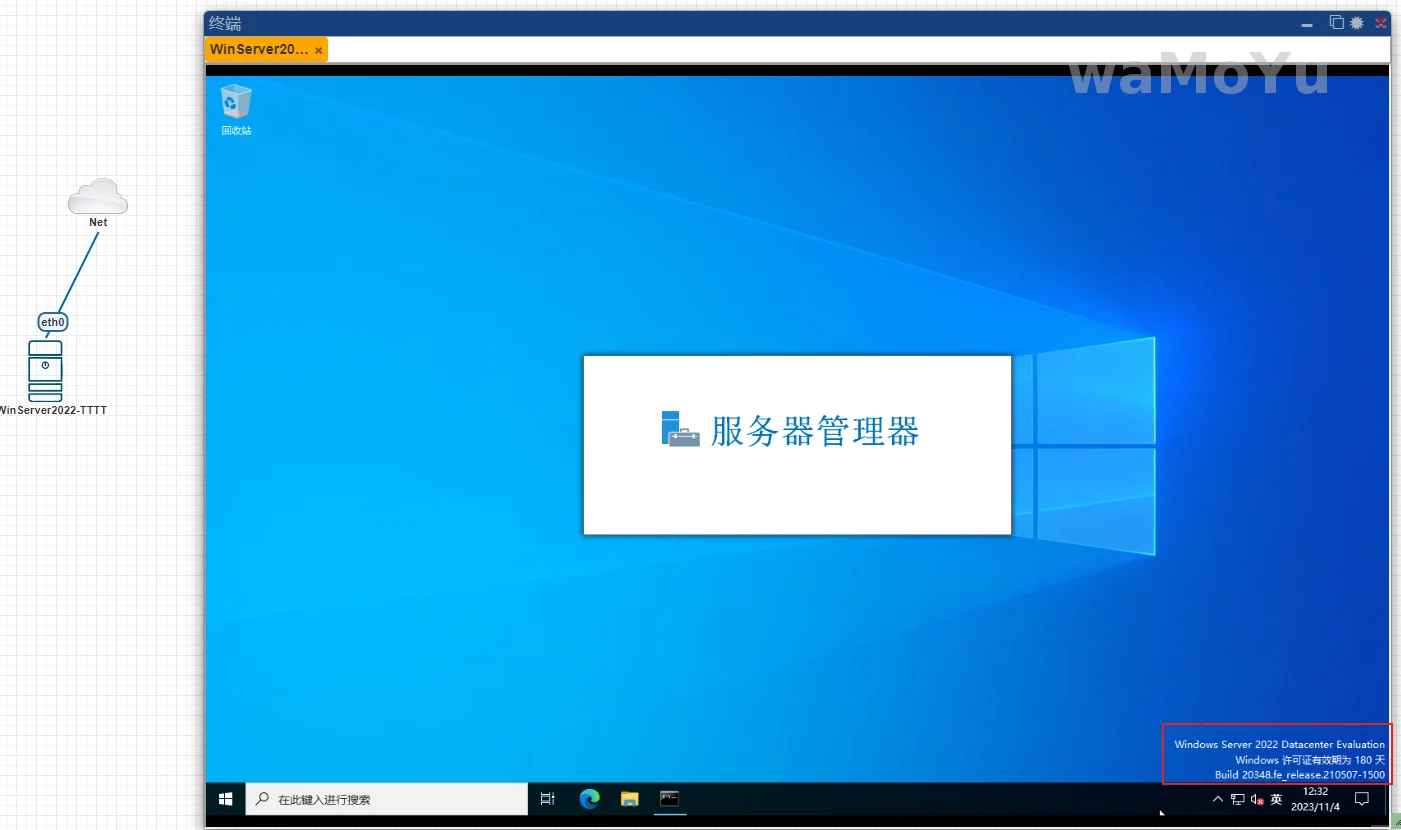The width and height of the screenshot is (1401, 830).
Task: Select the WinServer2022-TTTT server node
Action: [x=45, y=371]
